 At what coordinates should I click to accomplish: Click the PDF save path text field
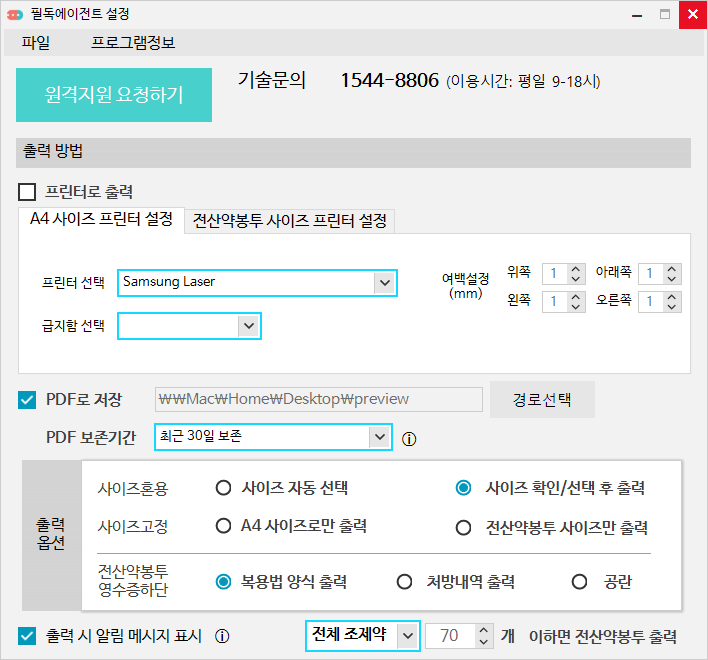[318, 399]
